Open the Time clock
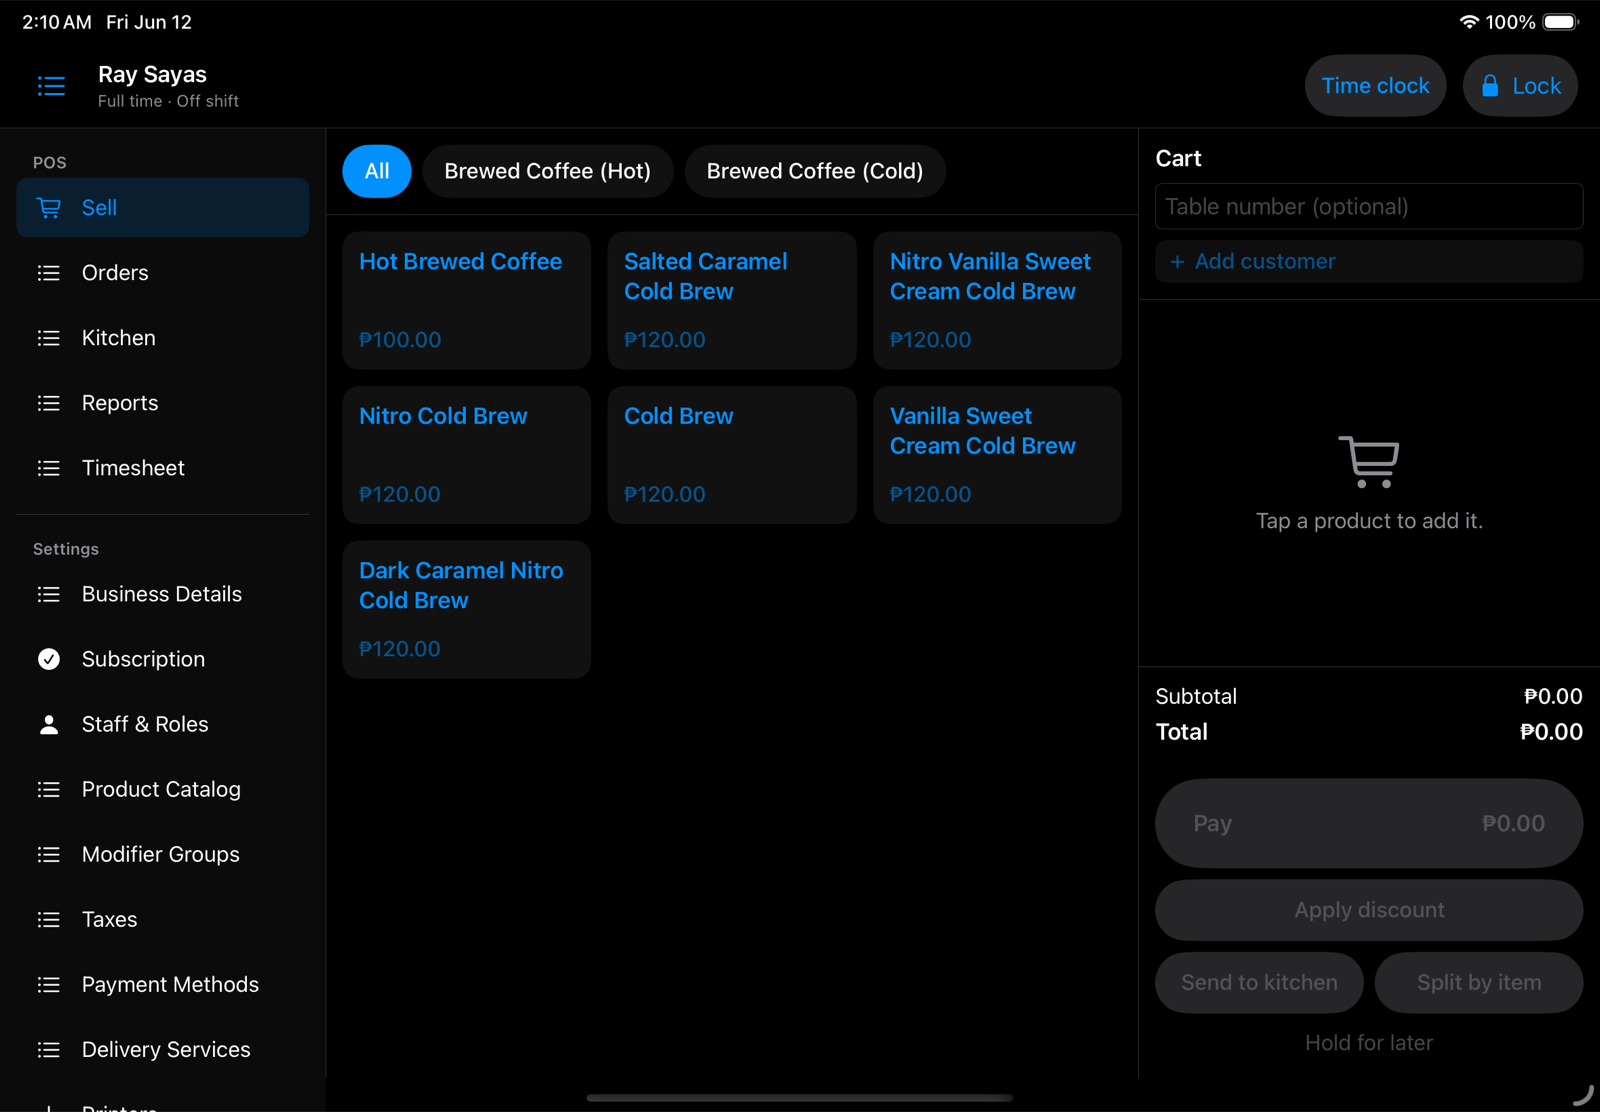Image resolution: width=1600 pixels, height=1112 pixels. coord(1375,86)
